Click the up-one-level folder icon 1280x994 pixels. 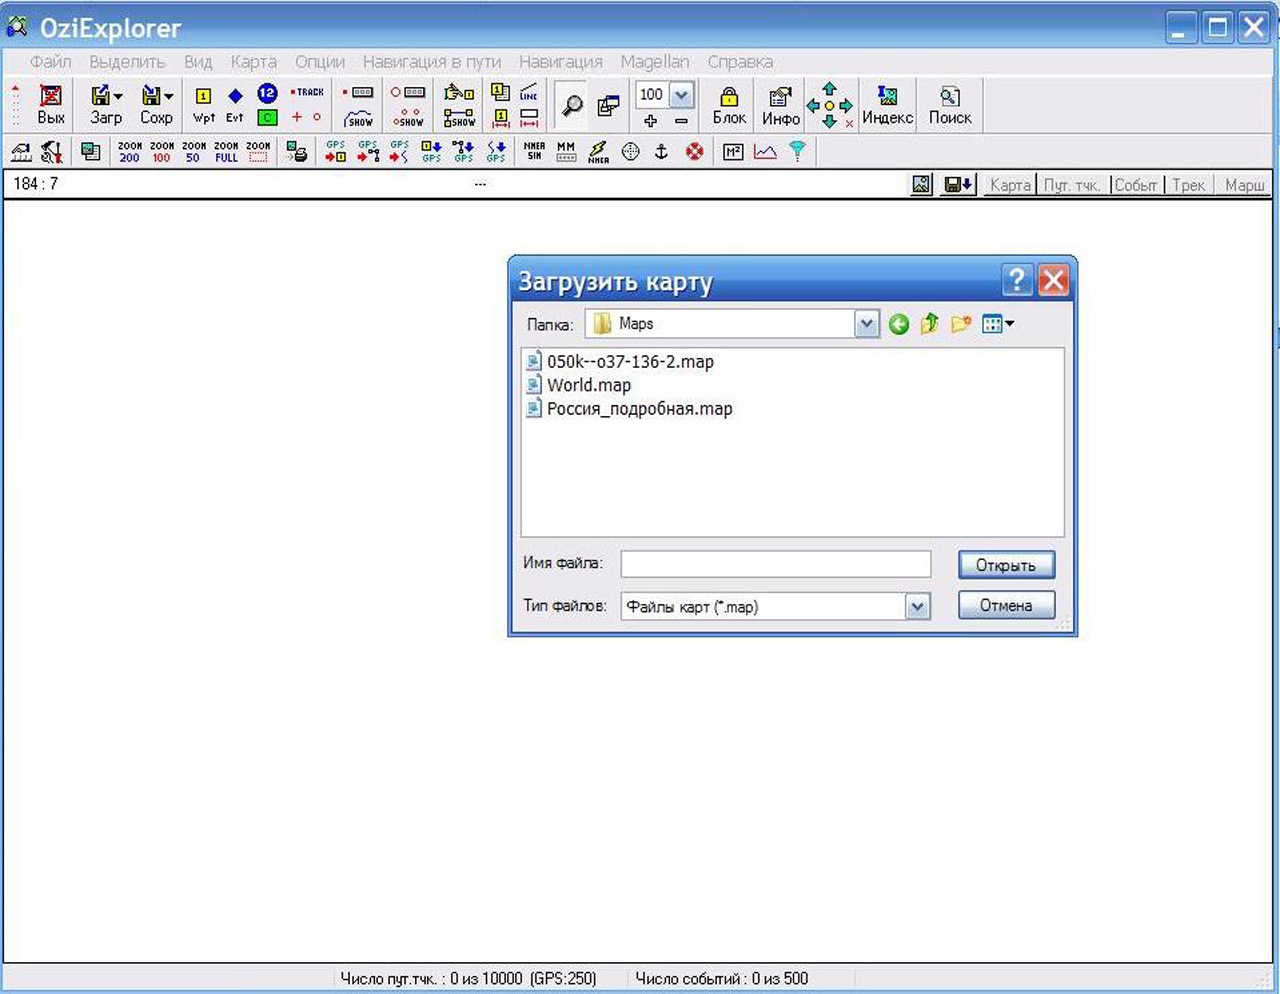[930, 324]
